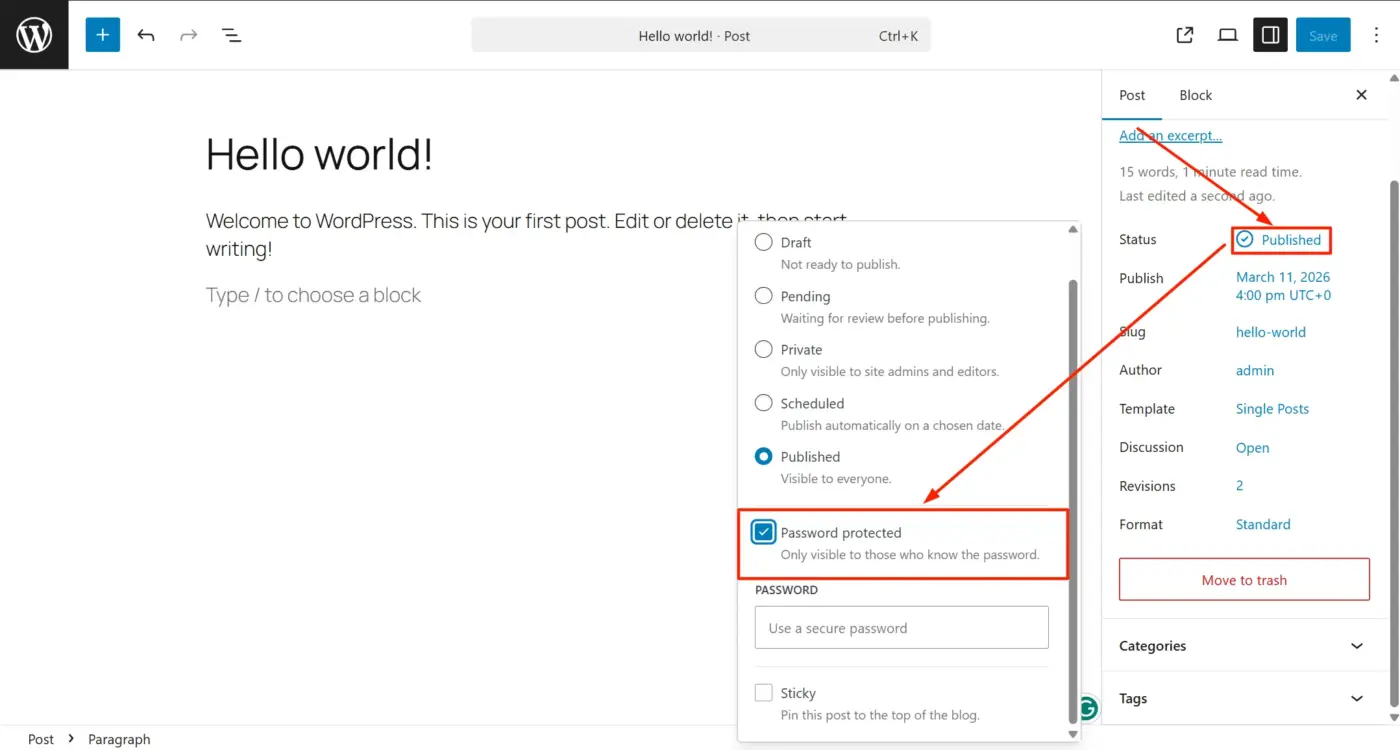Click the Move to trash button
This screenshot has width=1400, height=750.
click(1243, 579)
